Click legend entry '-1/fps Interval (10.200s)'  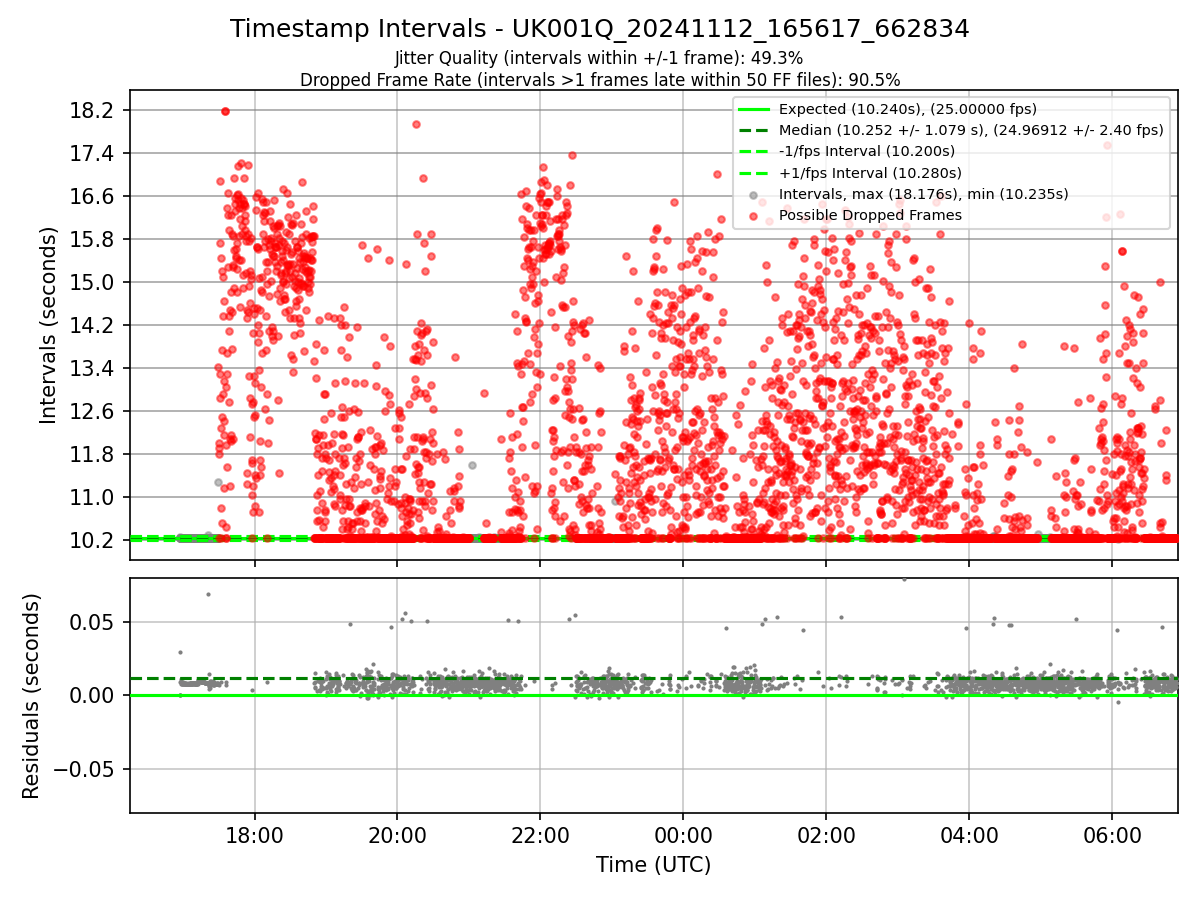867,151
